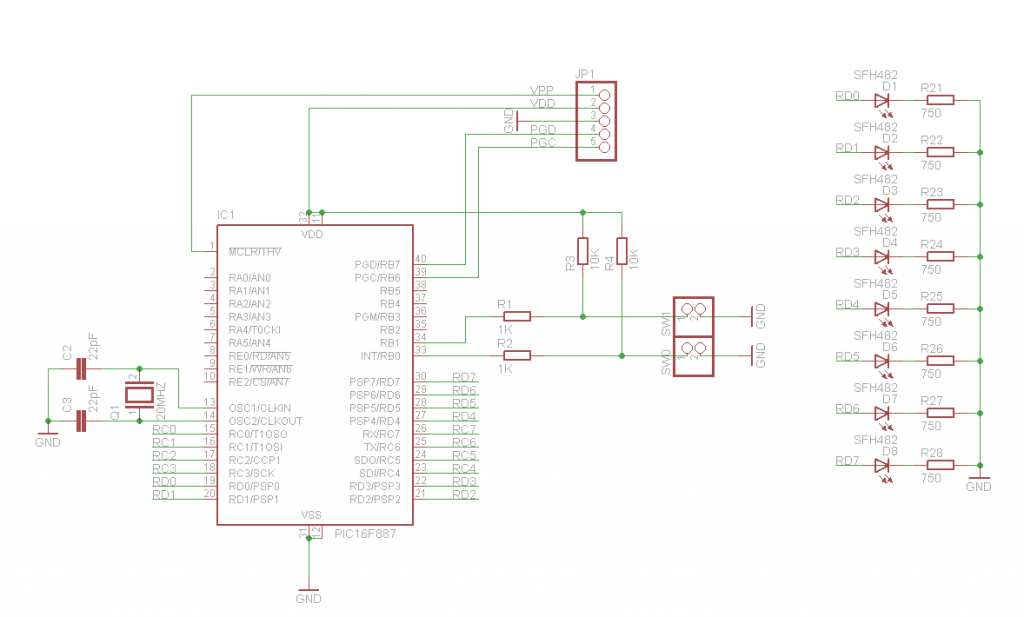The height and width of the screenshot is (617, 1024).
Task: Click PGD/RB7 pin name
Action: 377,264
